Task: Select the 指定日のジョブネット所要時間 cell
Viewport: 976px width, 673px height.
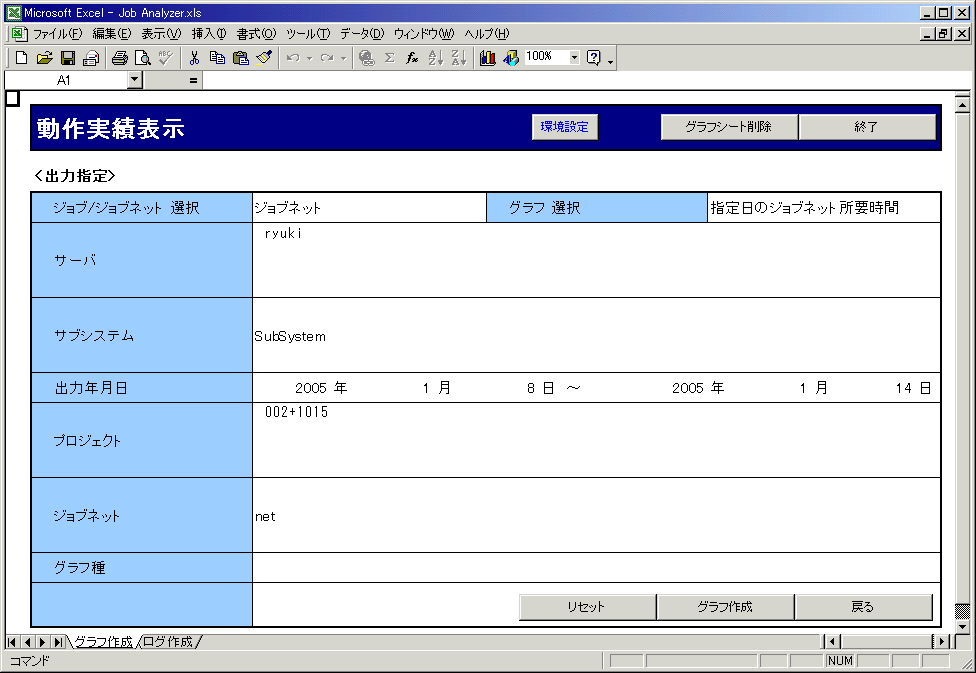Action: pos(824,208)
